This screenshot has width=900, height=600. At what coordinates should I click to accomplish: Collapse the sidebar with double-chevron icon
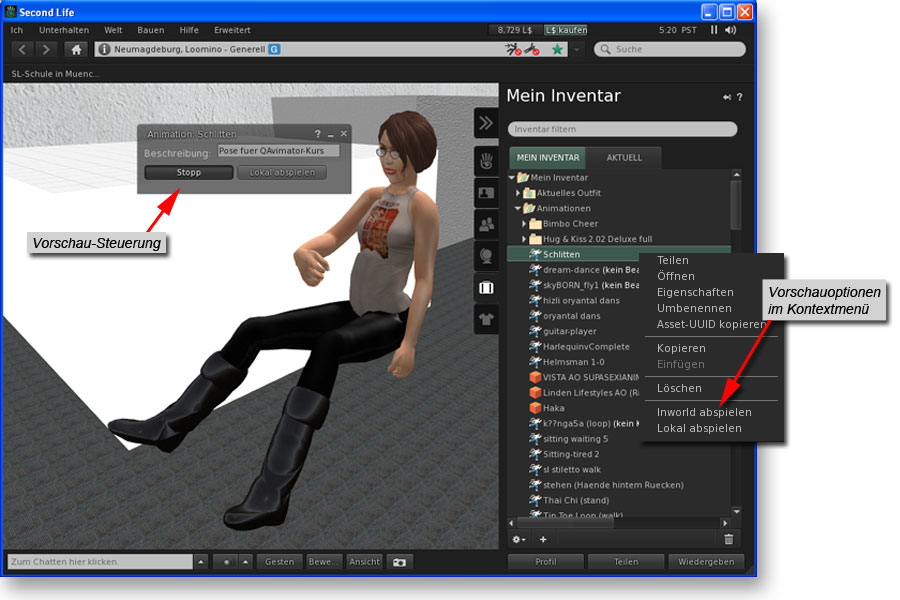coord(486,123)
